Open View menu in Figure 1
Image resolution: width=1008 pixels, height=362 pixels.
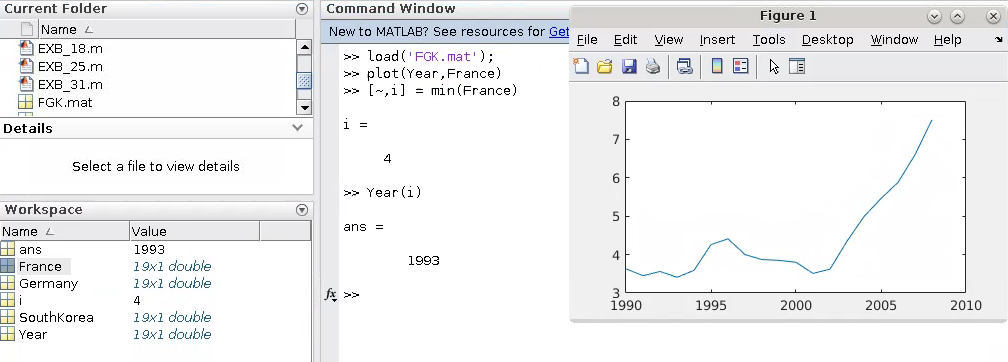pyautogui.click(x=669, y=40)
